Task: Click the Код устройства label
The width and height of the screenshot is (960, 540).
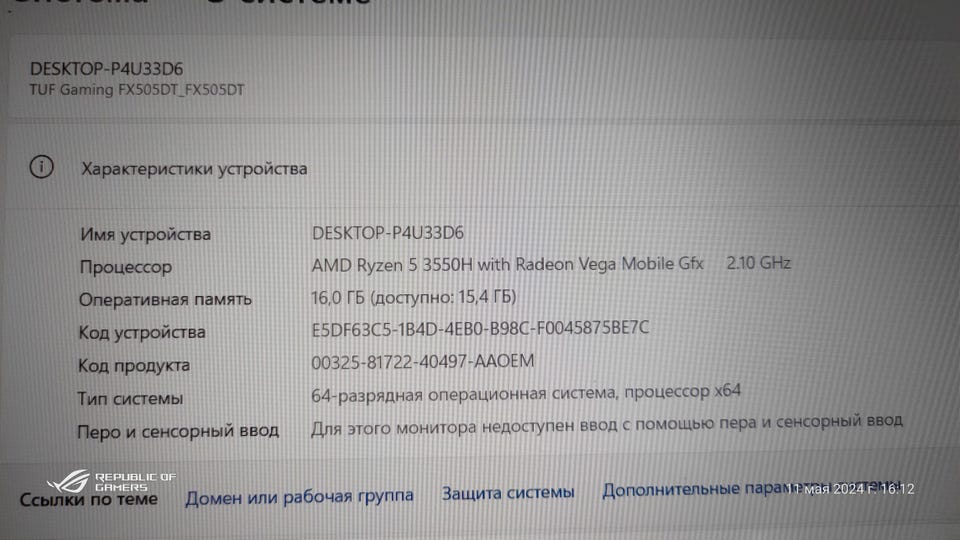Action: (x=142, y=332)
